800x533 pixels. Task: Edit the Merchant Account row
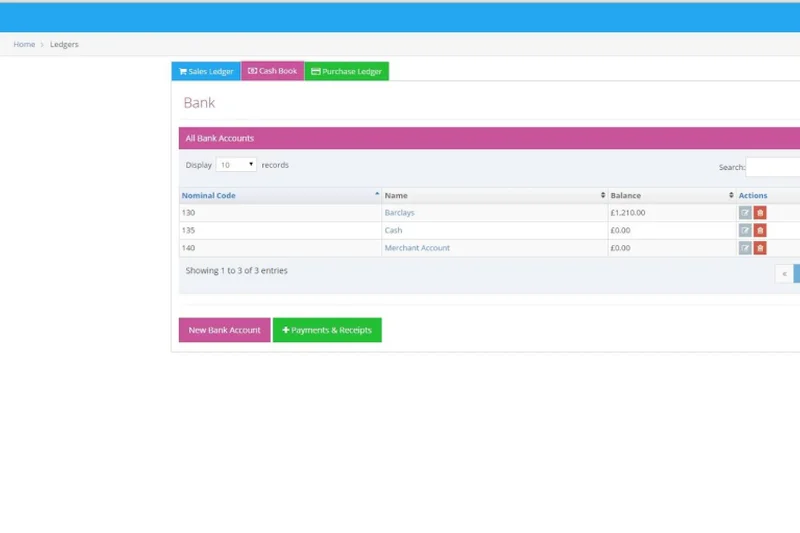(745, 248)
